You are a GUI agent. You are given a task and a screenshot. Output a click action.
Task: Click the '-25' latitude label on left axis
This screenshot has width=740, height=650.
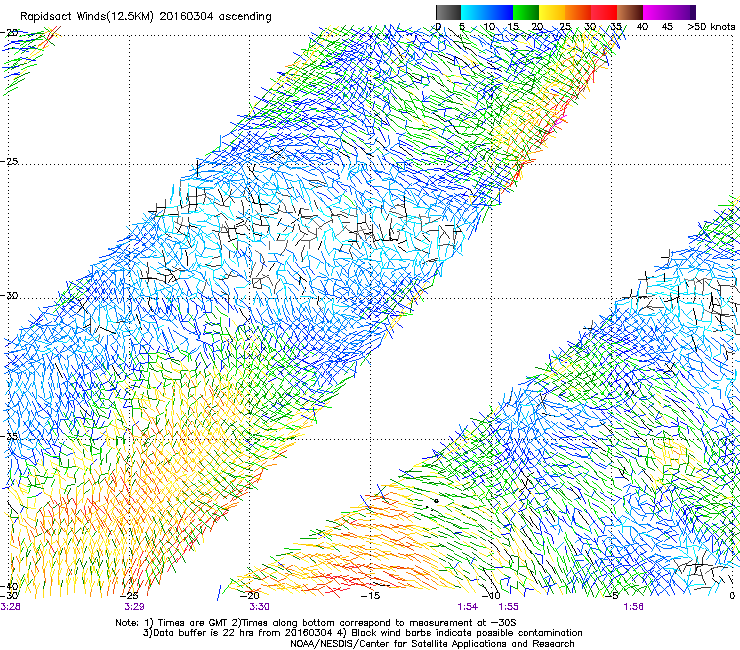pyautogui.click(x=10, y=161)
